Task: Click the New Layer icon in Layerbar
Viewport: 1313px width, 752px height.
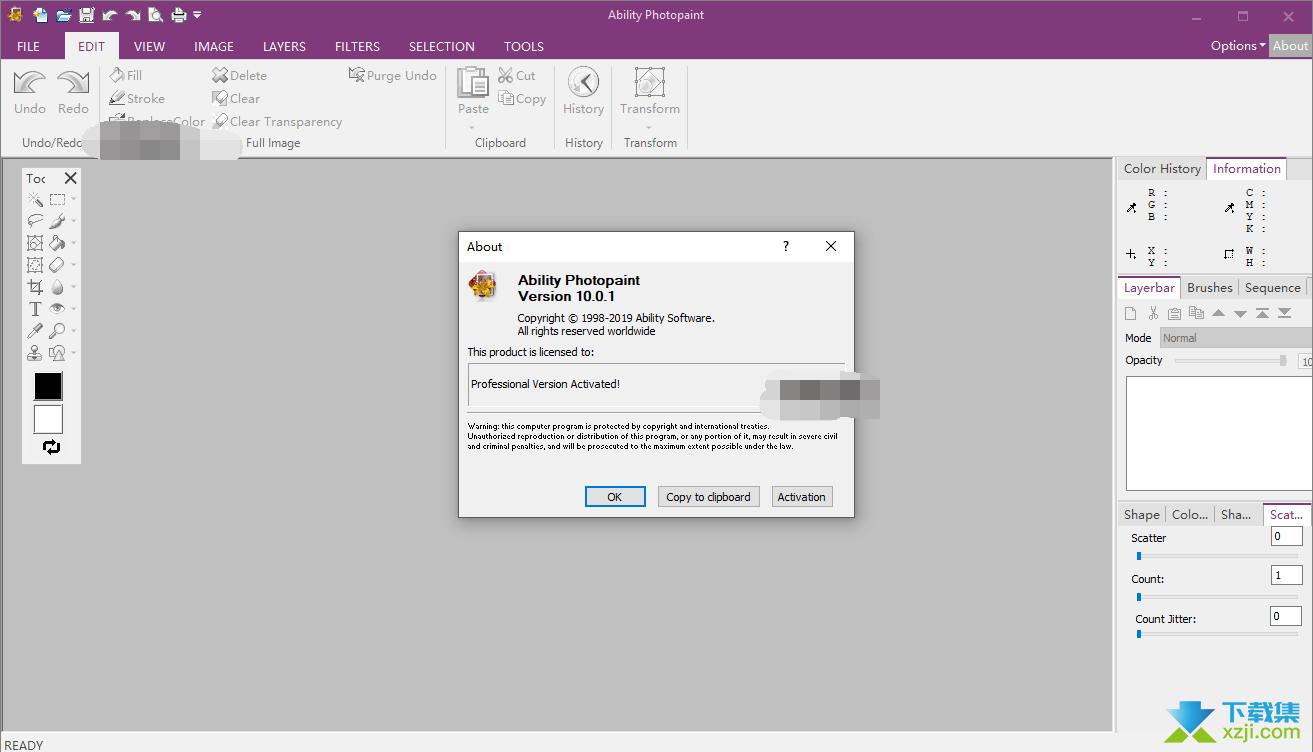Action: tap(1131, 314)
